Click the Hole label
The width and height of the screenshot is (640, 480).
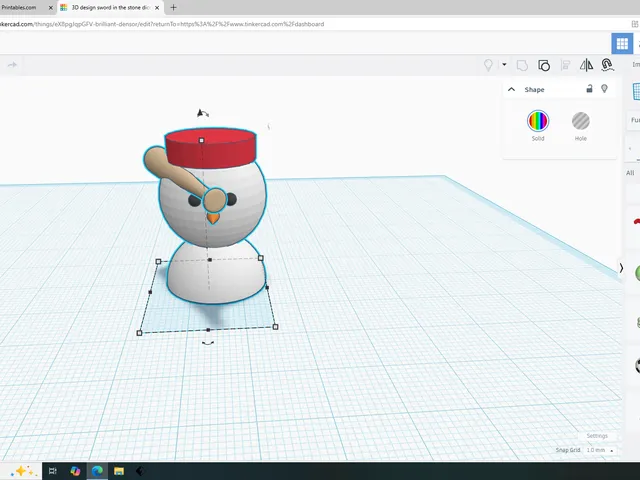coord(580,138)
